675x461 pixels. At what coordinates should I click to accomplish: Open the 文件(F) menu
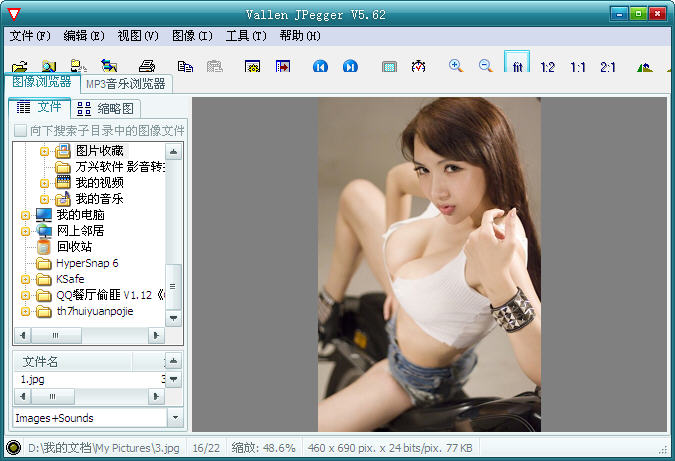30,36
